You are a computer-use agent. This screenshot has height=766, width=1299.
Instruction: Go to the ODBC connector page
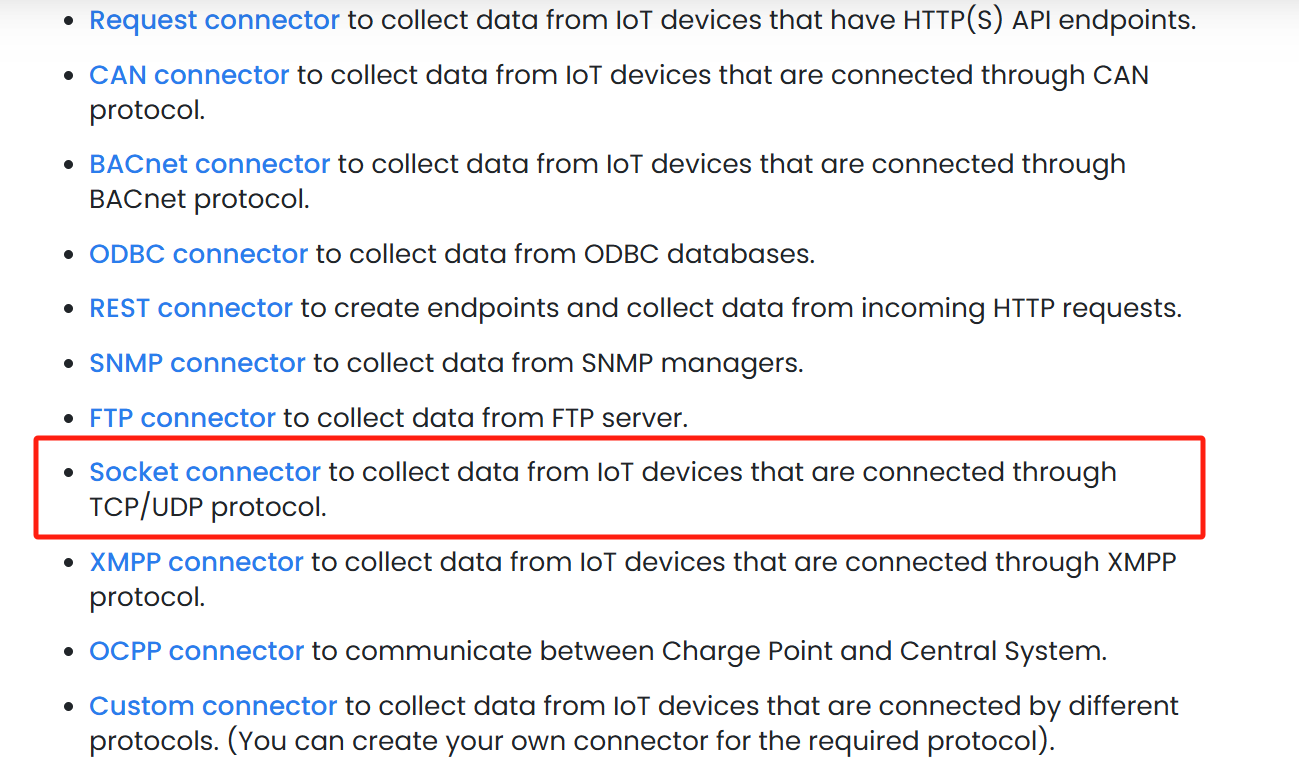click(x=198, y=254)
